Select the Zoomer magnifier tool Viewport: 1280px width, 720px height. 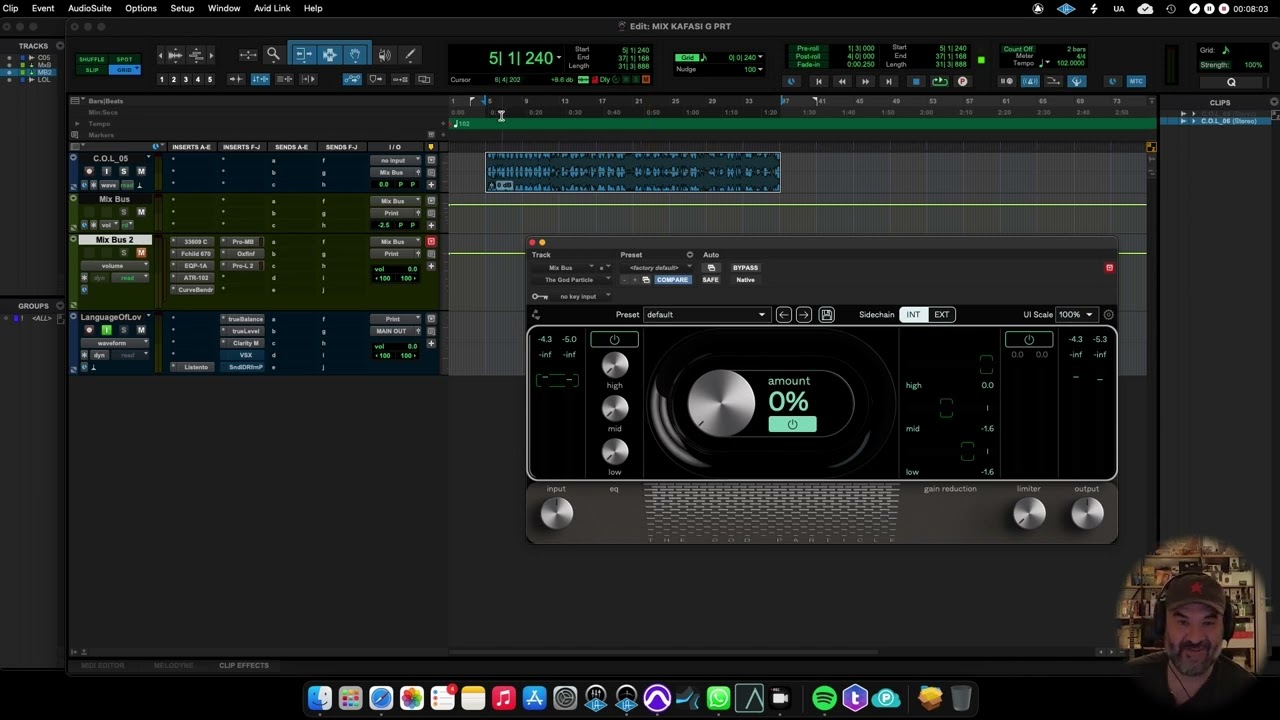[273, 55]
